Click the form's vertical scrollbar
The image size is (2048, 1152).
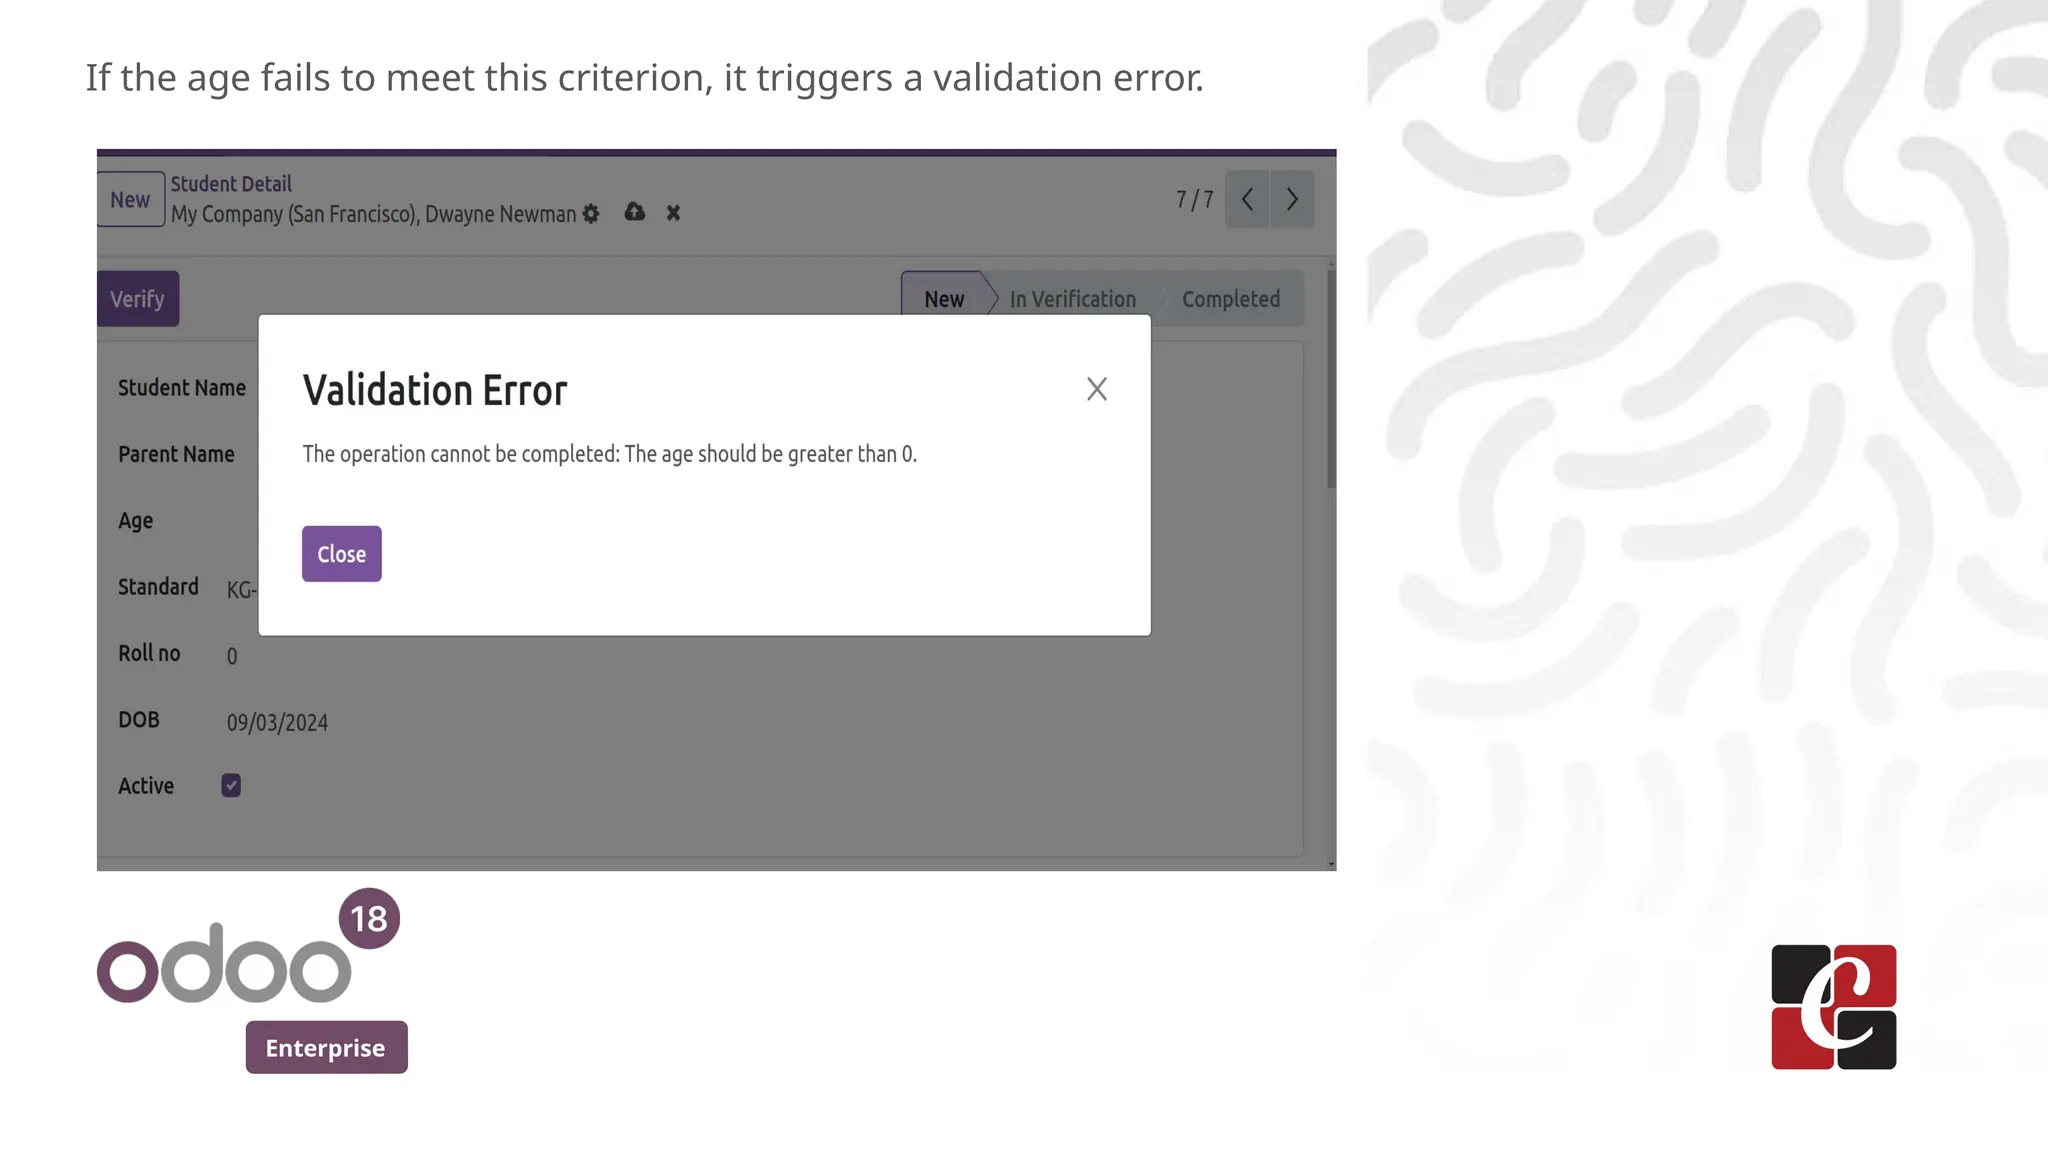[1331, 380]
